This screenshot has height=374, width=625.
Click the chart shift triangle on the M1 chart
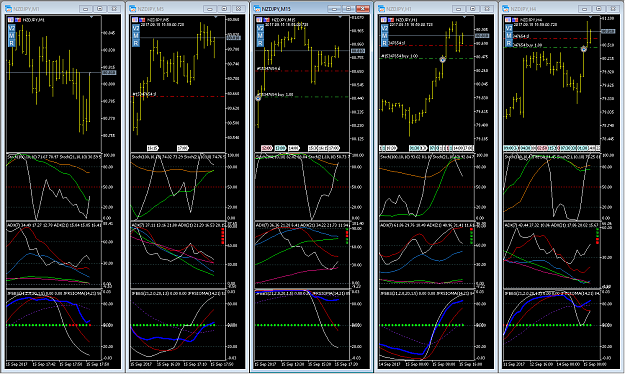[x=91, y=18]
